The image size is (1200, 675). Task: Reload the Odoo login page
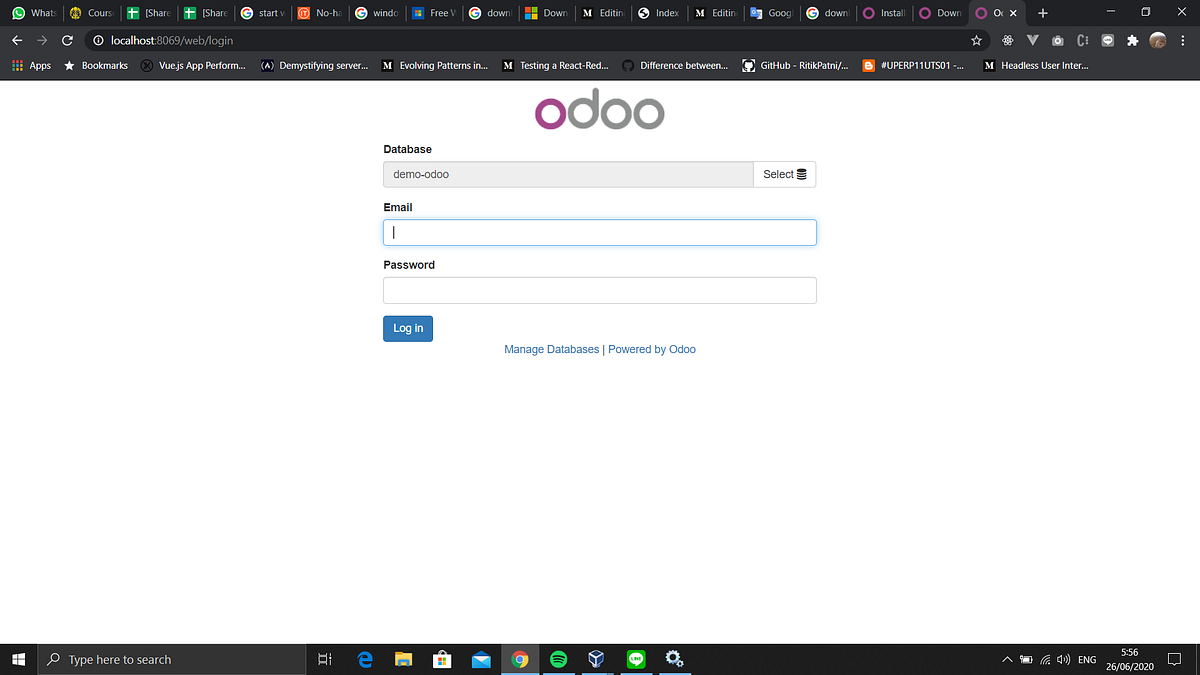67,41
